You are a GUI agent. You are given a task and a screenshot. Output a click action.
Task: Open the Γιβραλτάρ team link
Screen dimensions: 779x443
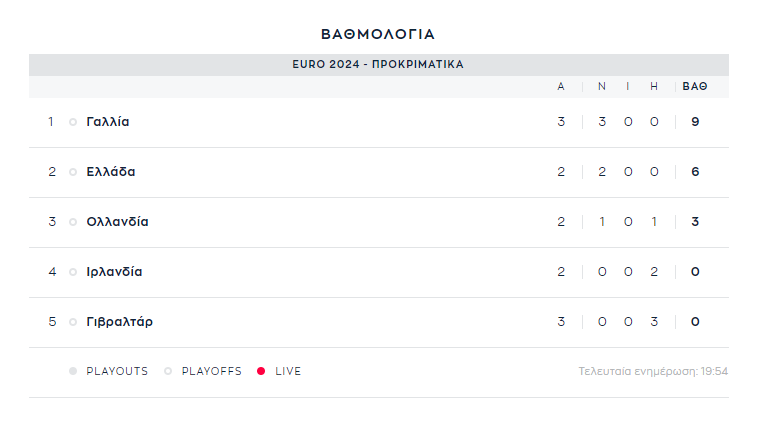tap(120, 322)
